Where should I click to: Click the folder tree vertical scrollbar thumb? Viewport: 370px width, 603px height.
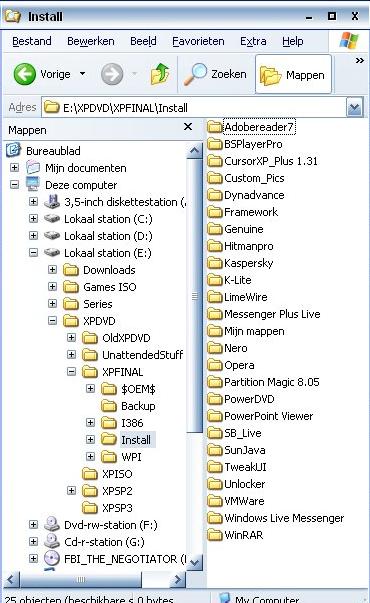pos(195,296)
